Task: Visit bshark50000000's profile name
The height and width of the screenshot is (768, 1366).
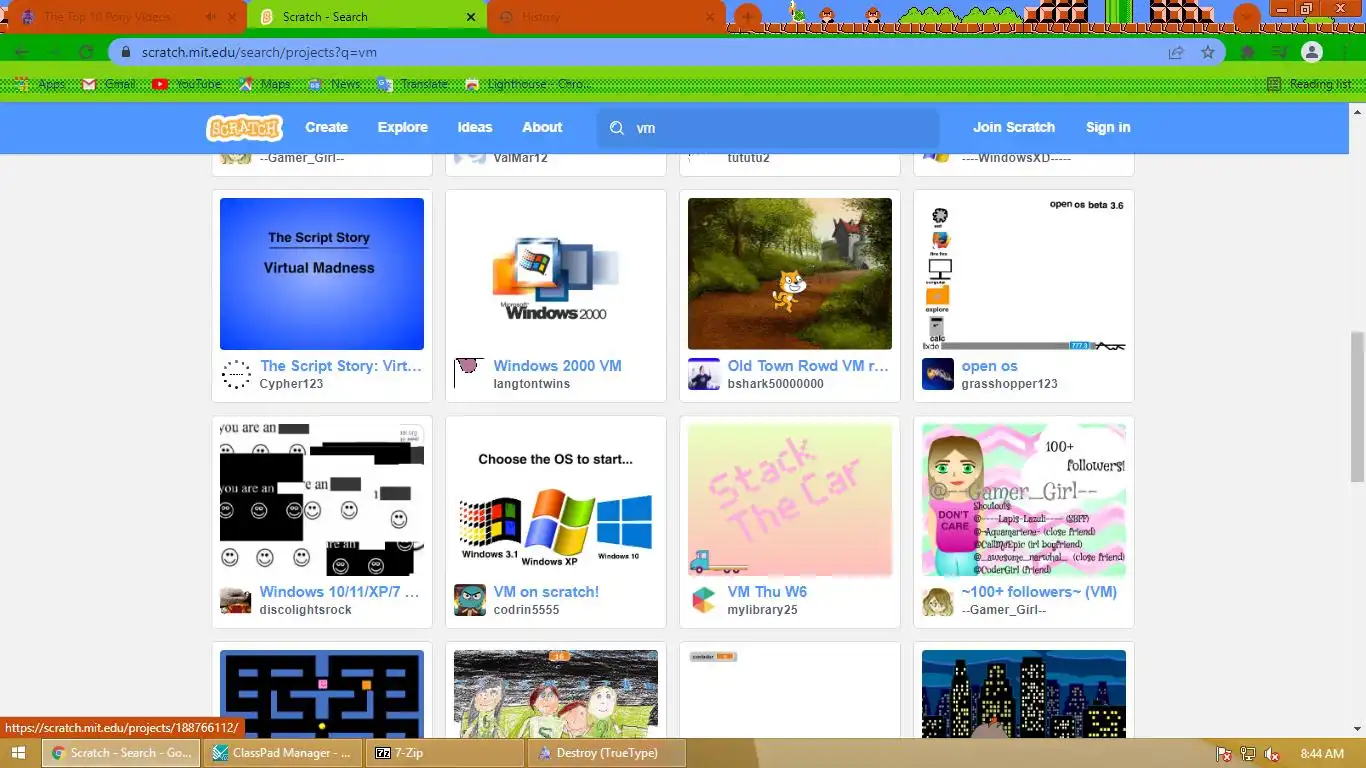Action: [776, 384]
